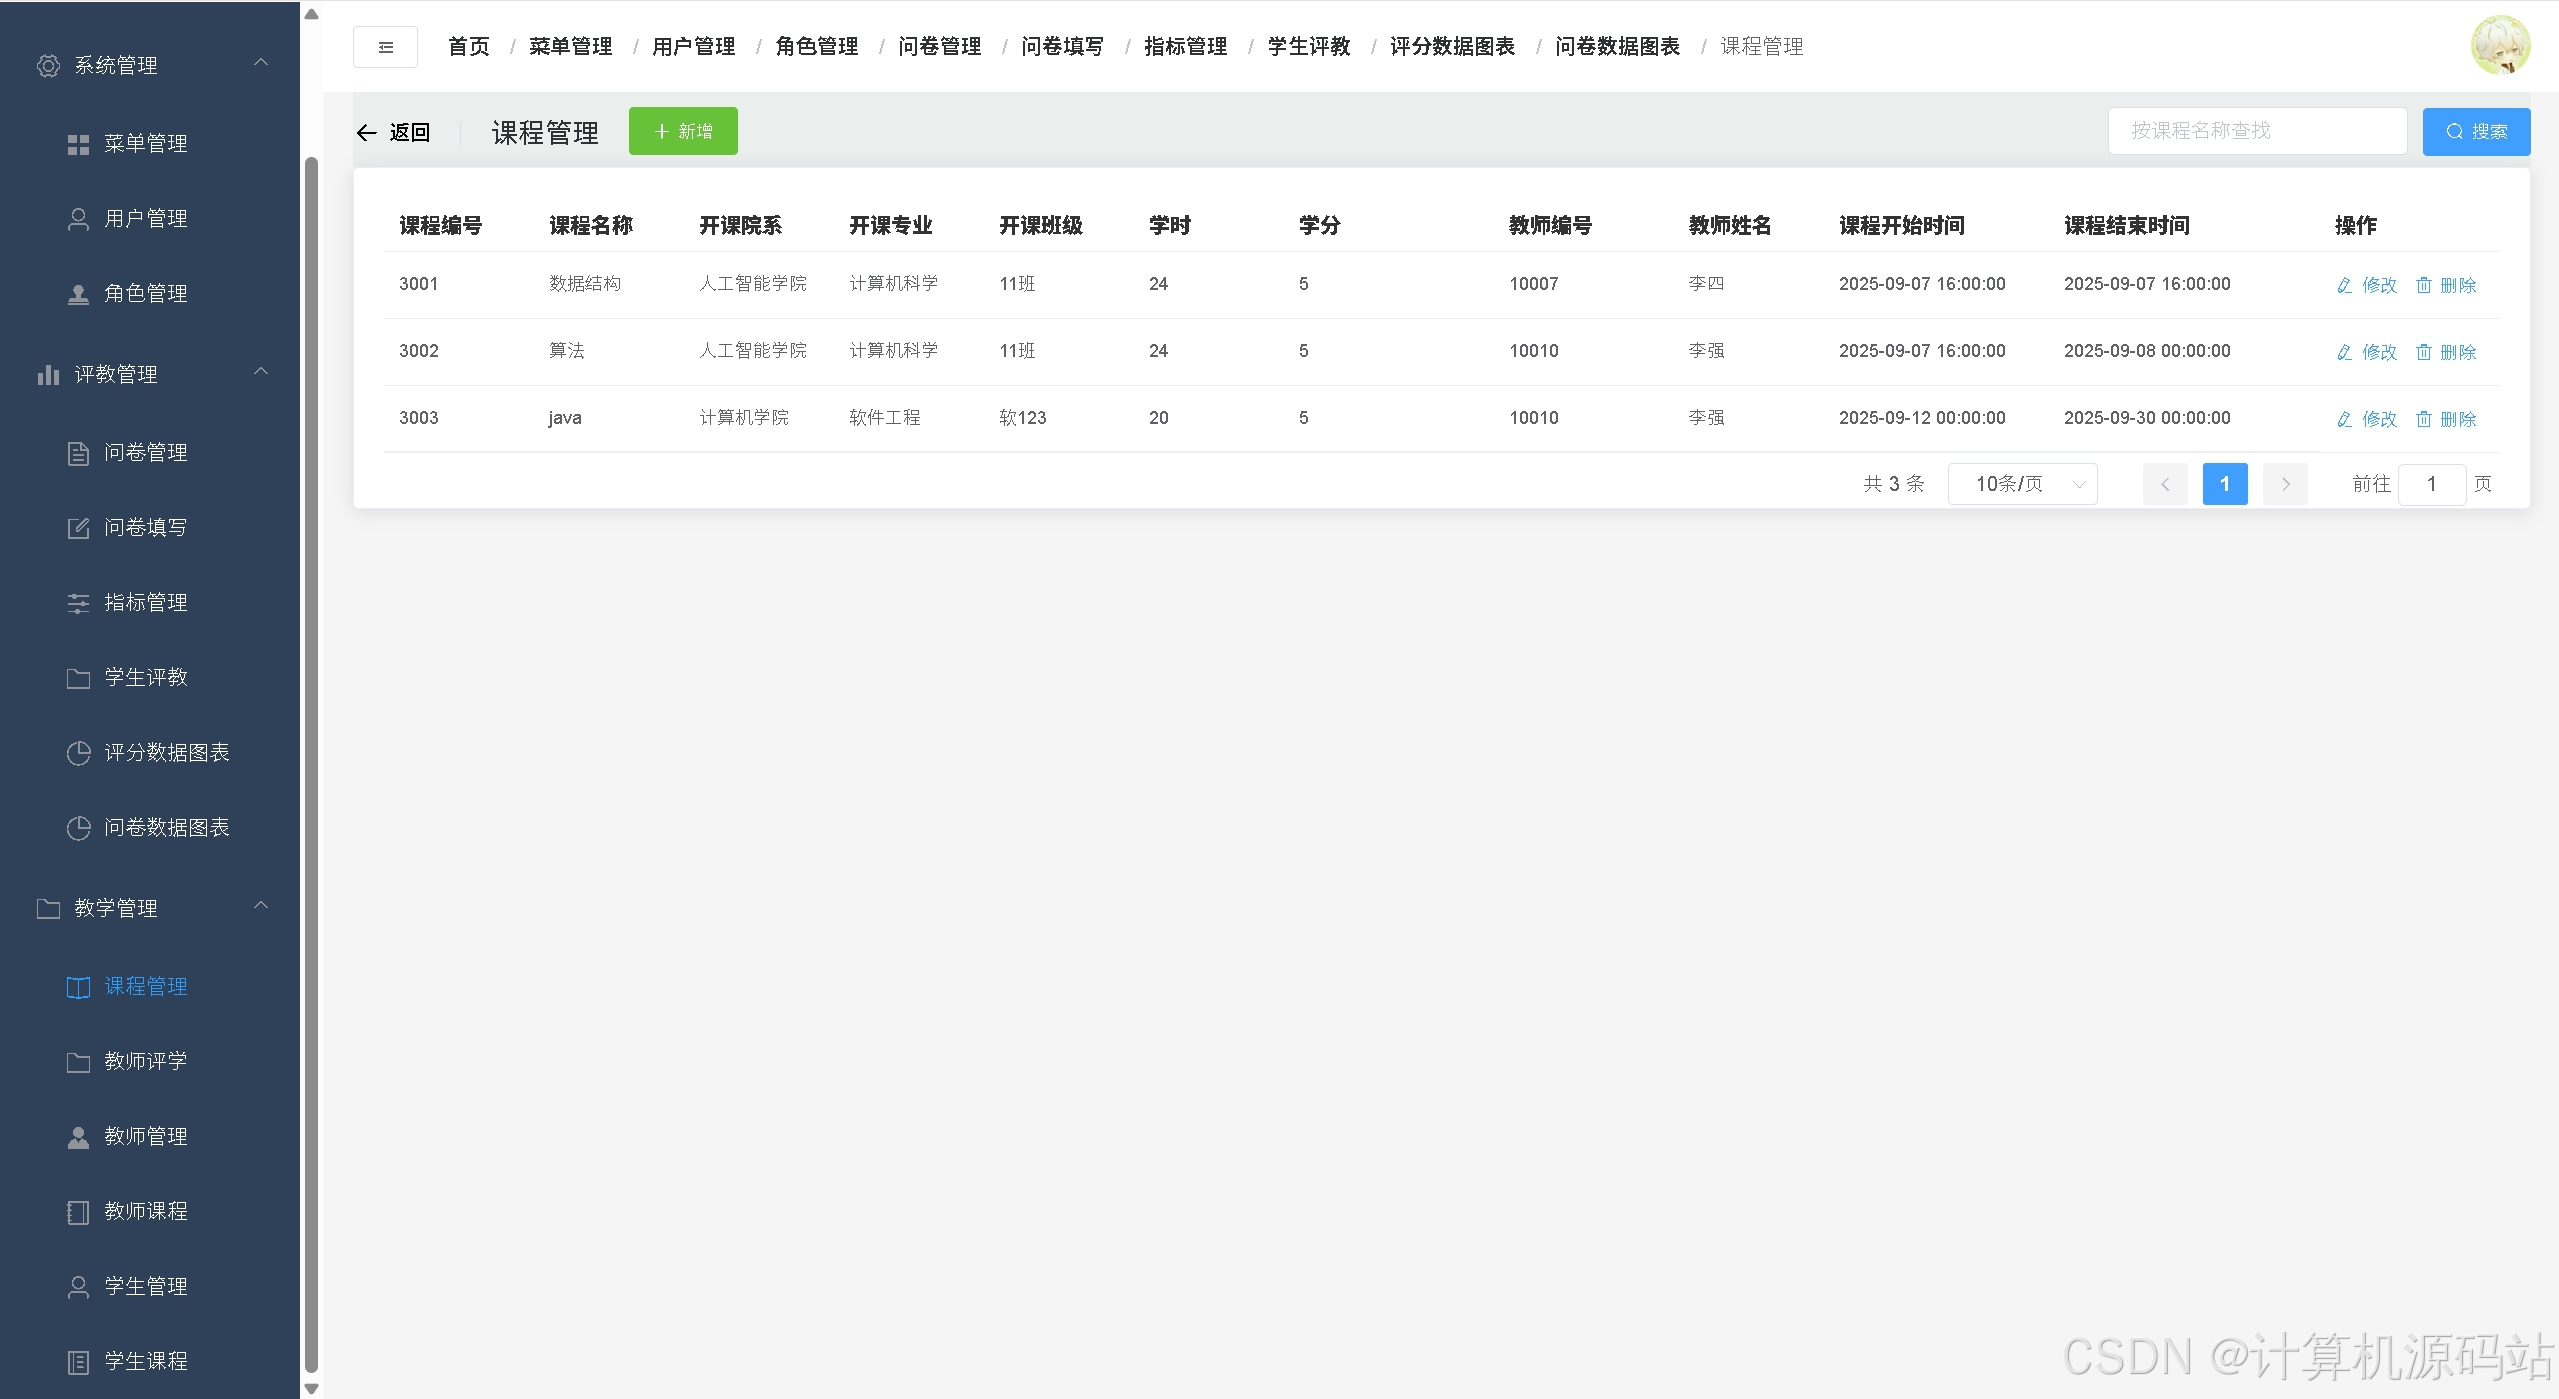
Task: Click the 前往 page number input
Action: [2432, 484]
